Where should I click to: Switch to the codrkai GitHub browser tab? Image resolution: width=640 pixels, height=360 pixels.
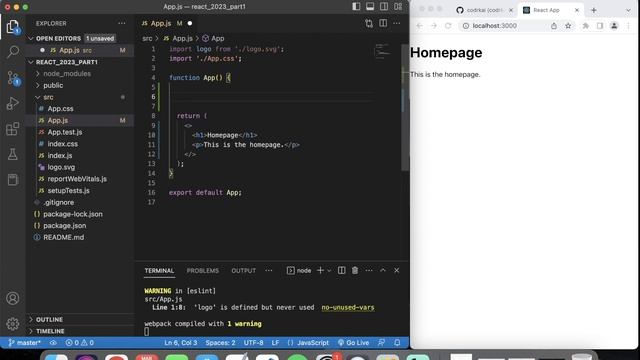(x=484, y=10)
